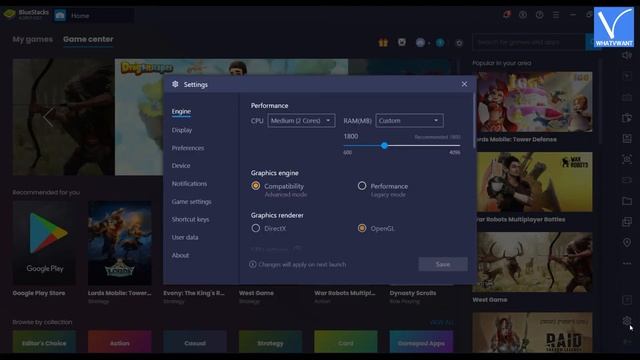This screenshot has width=640, height=360.
Task: Click the search games and apps field
Action: [529, 42]
